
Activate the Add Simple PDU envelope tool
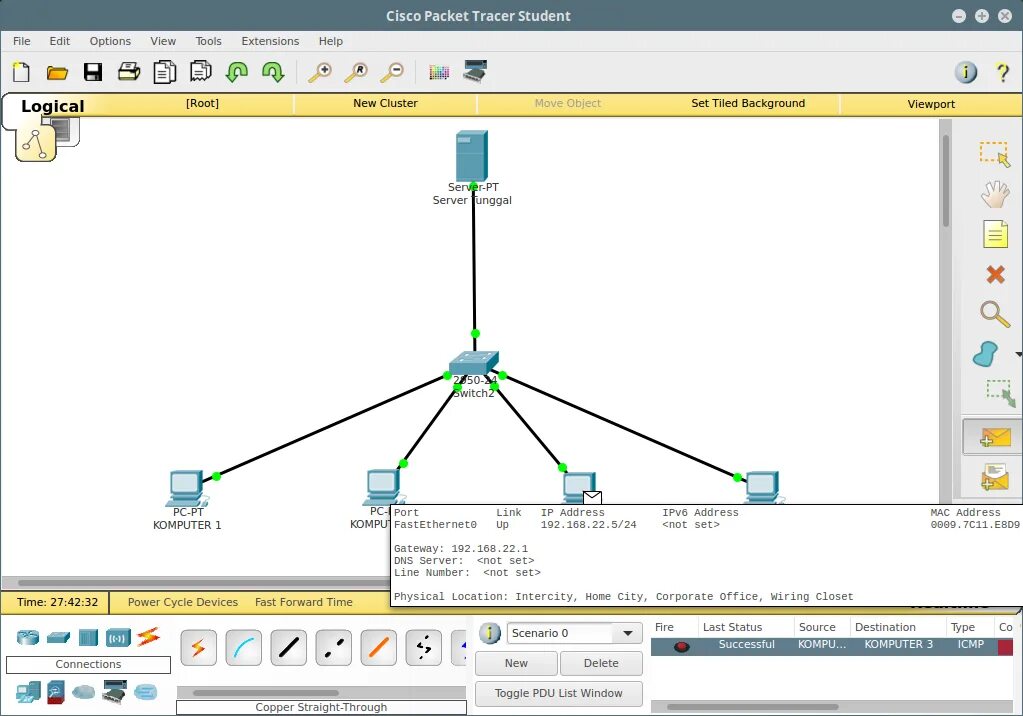[995, 437]
